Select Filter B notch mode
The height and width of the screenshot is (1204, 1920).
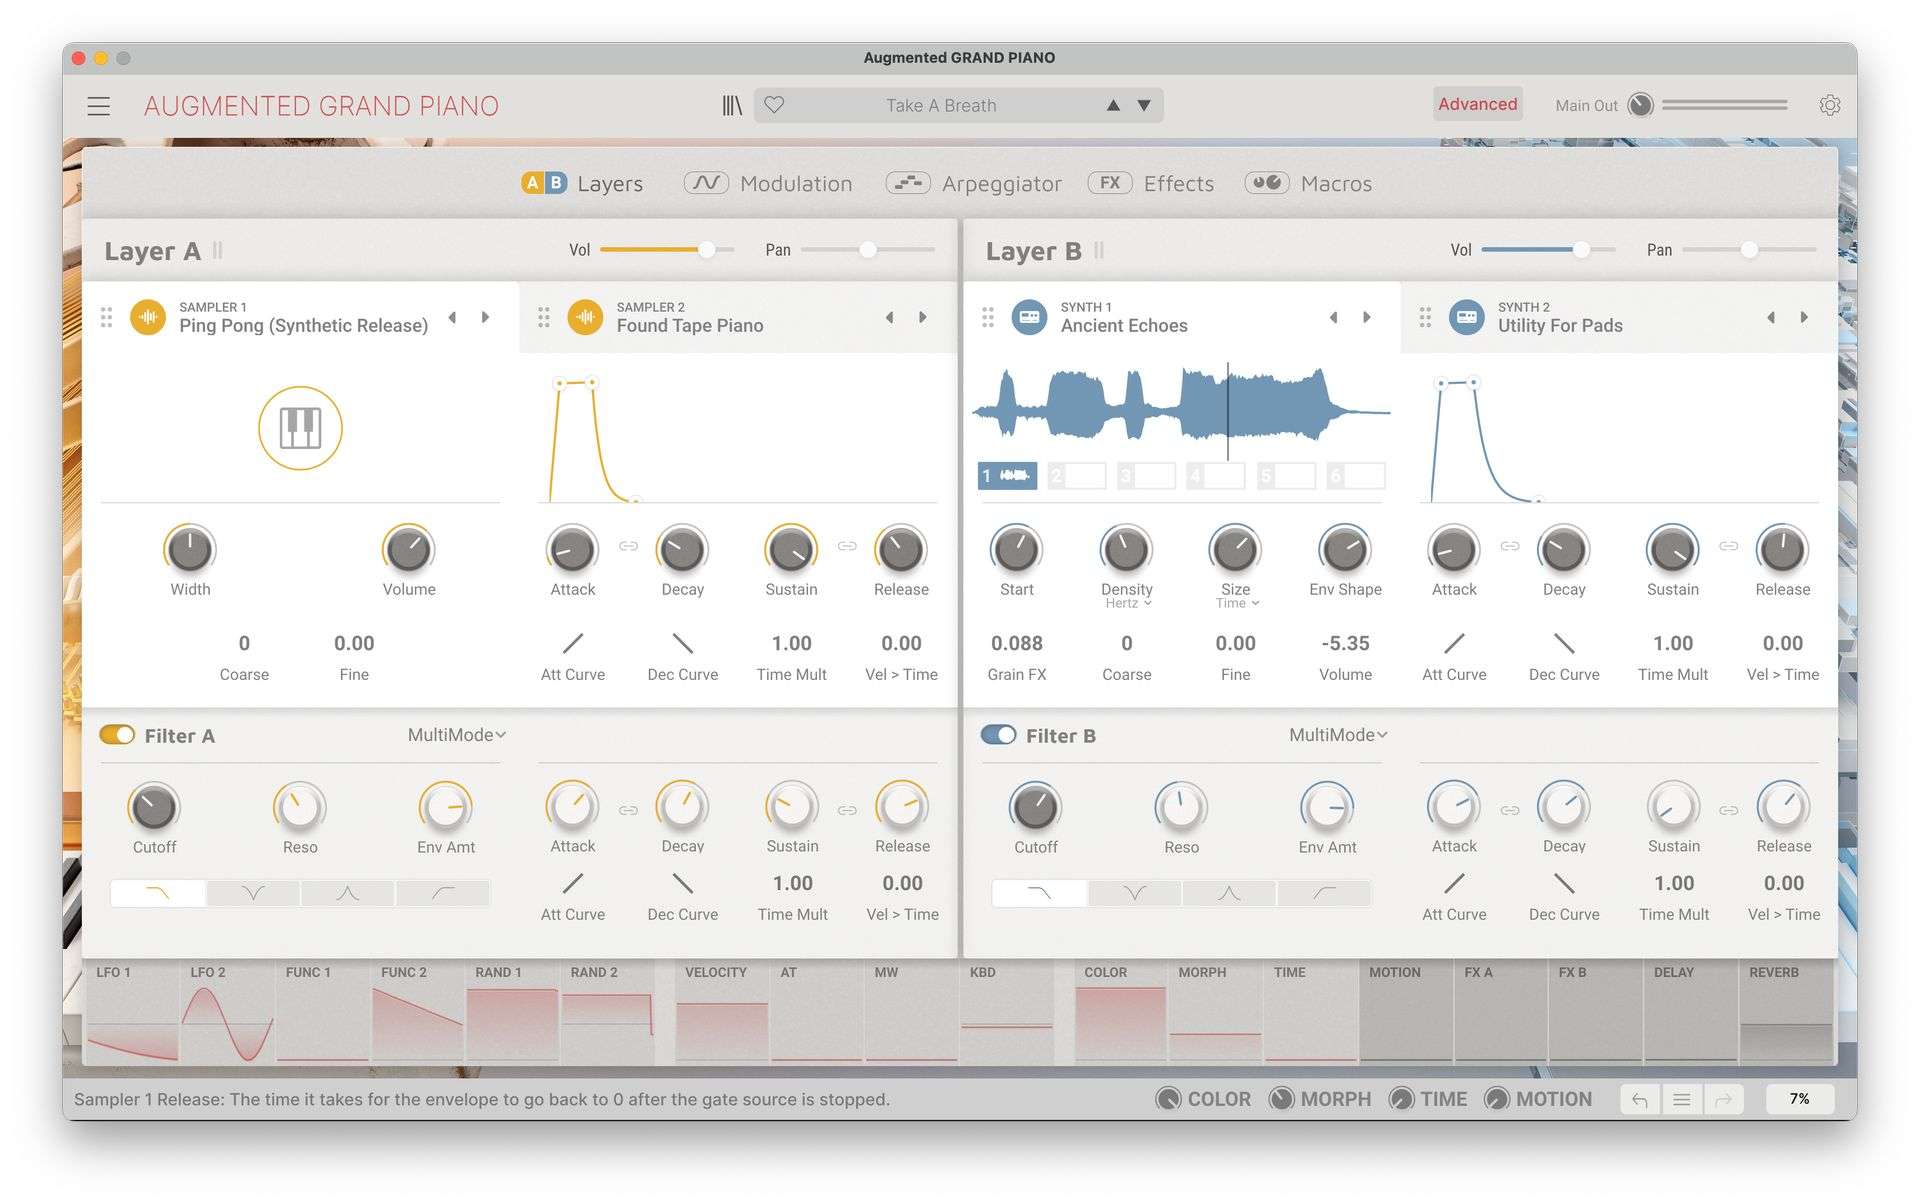[x=1135, y=893]
